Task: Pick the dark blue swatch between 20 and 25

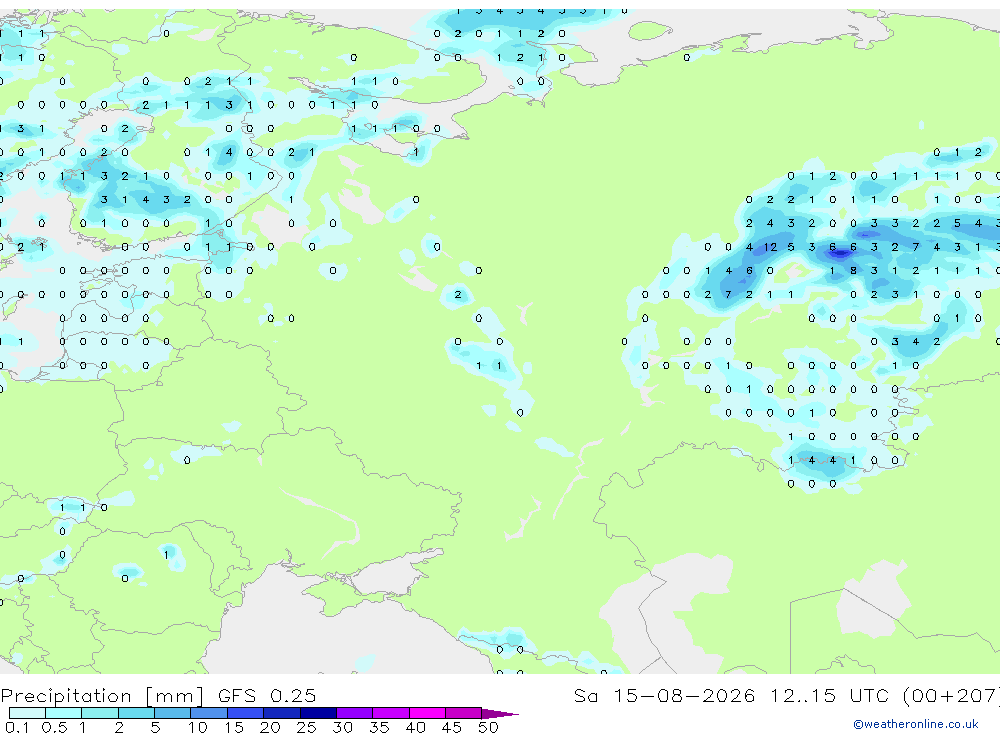Action: [x=281, y=713]
